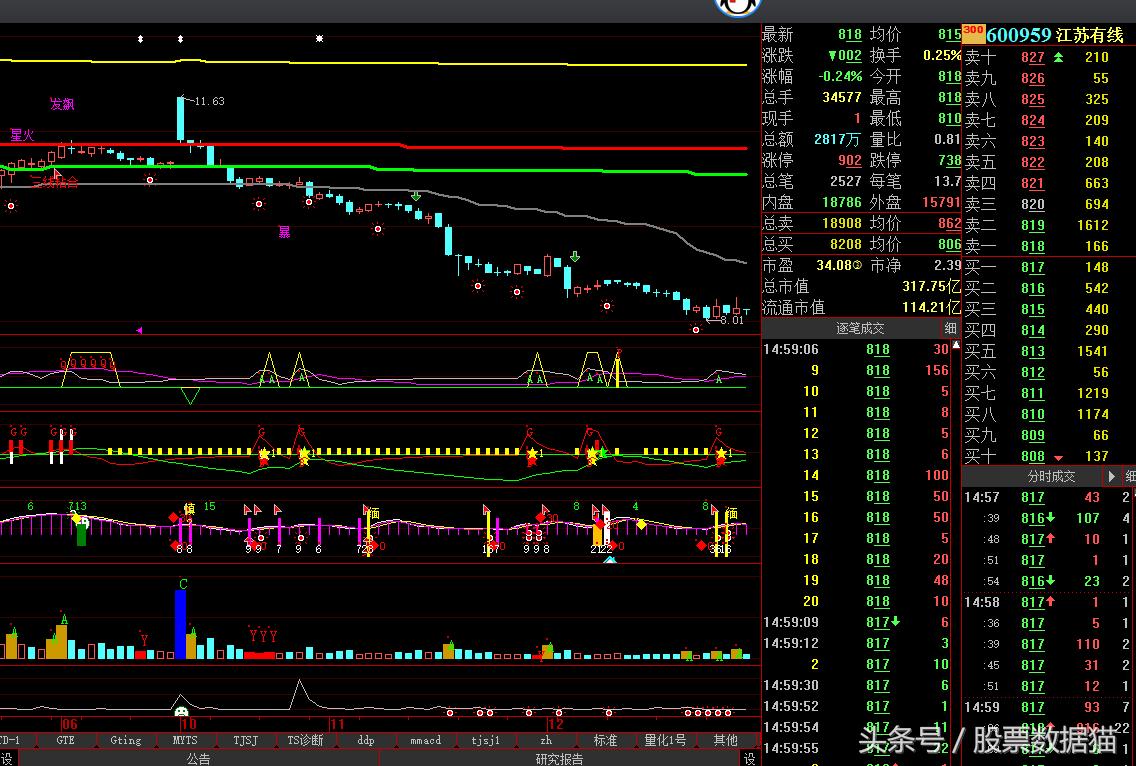This screenshot has height=766, width=1136.
Task: Click the green inverted triangle in the first indicator pane
Action: click(x=191, y=396)
